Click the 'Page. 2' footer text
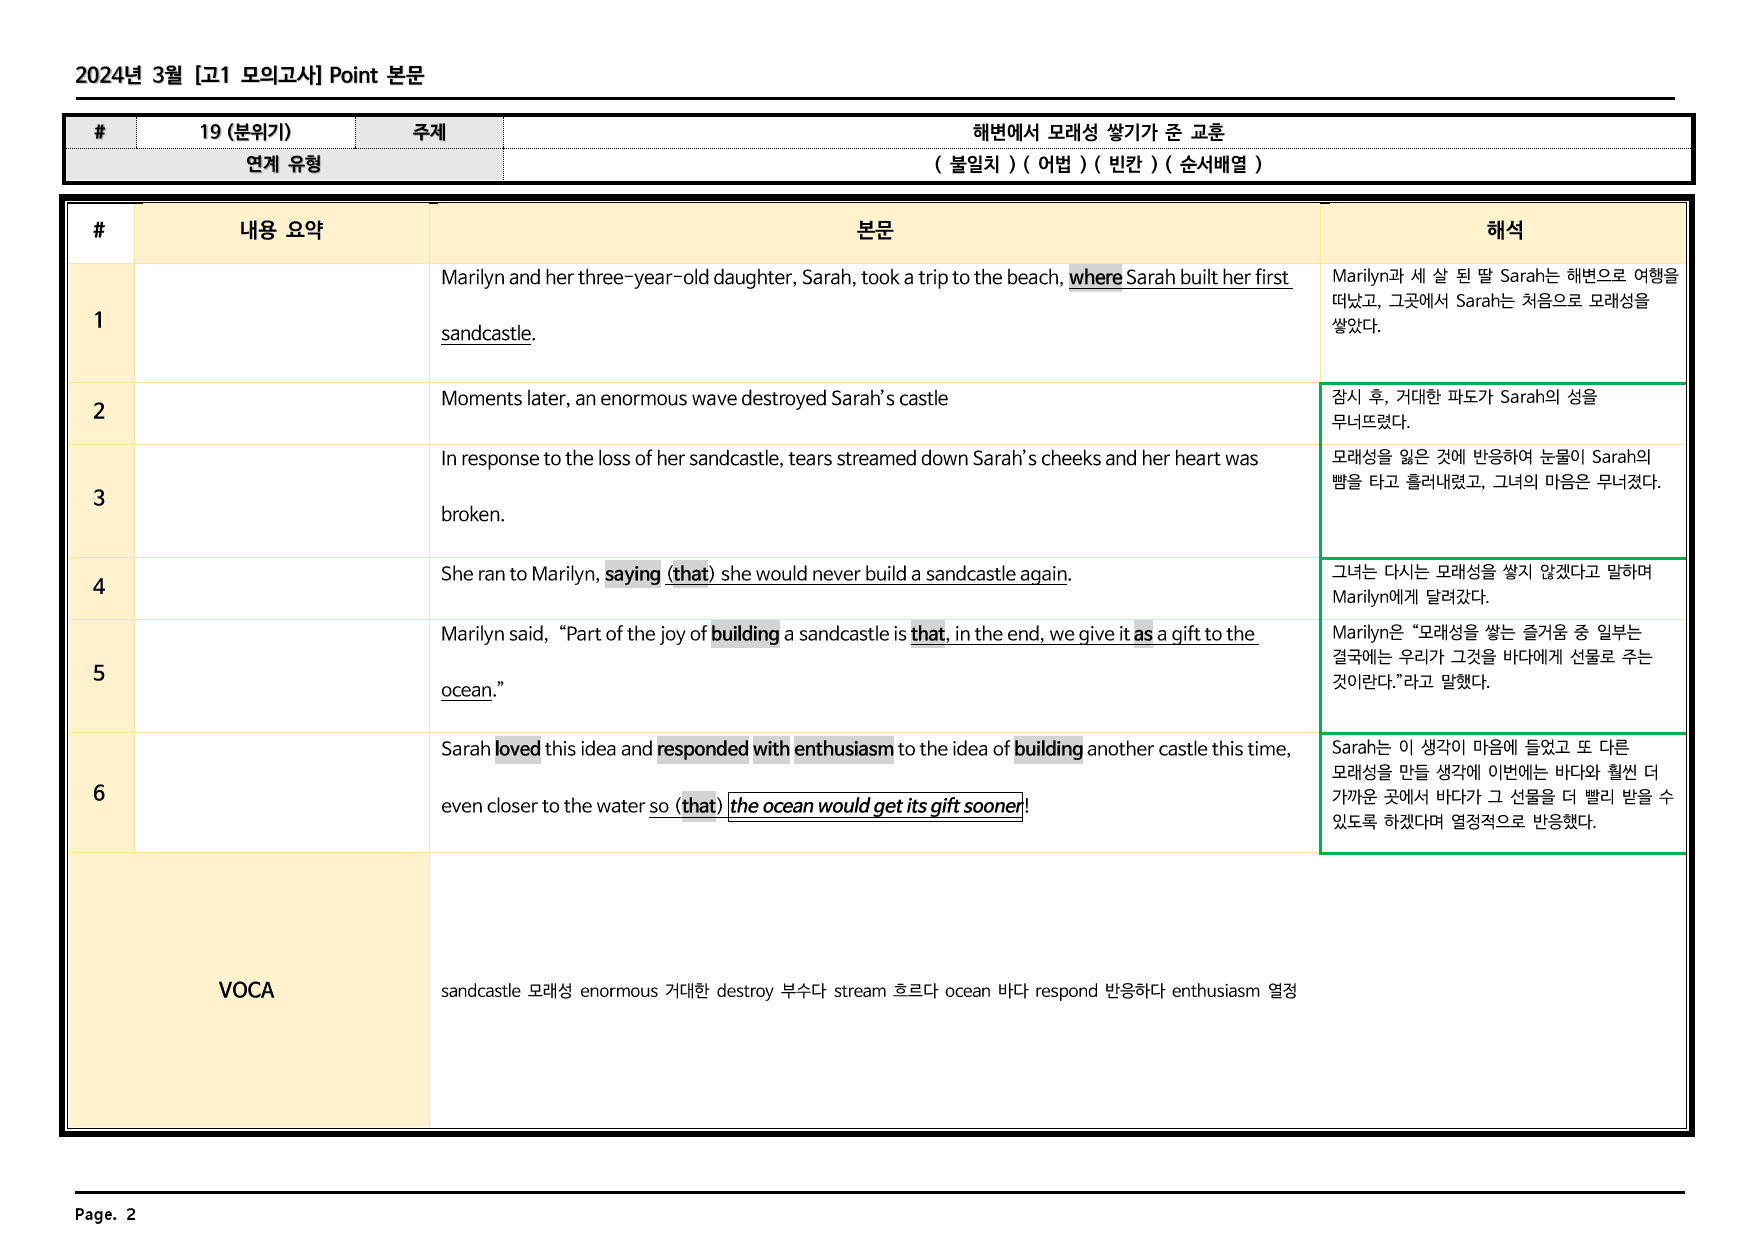The width and height of the screenshot is (1754, 1240). [105, 1214]
